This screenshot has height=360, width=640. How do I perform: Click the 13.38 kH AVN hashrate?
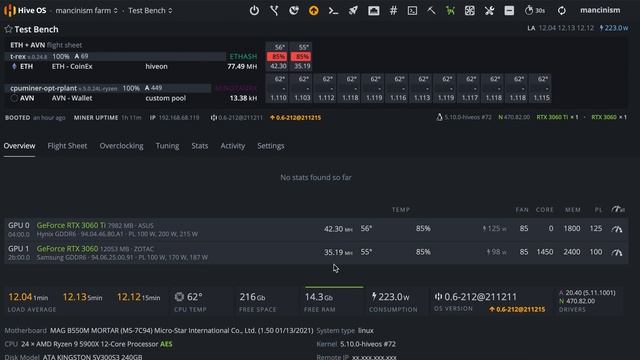(x=243, y=98)
